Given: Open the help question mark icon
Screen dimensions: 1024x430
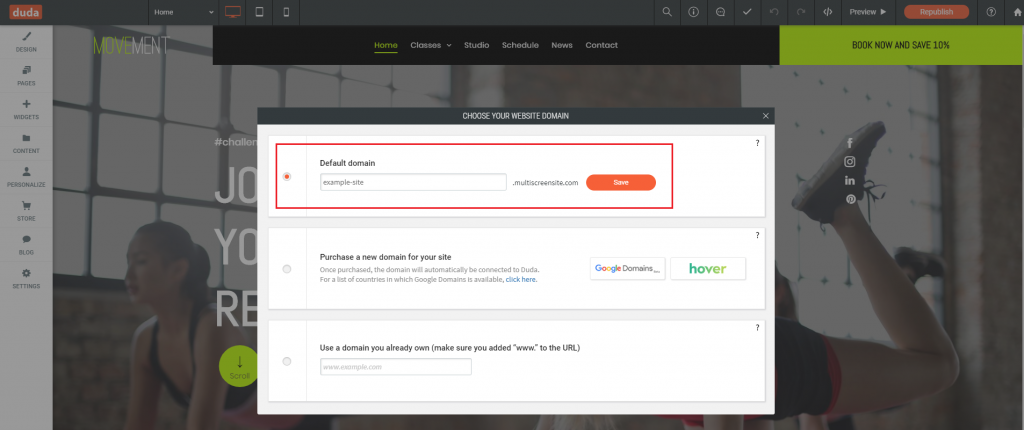Looking at the screenshot, I should pyautogui.click(x=991, y=12).
